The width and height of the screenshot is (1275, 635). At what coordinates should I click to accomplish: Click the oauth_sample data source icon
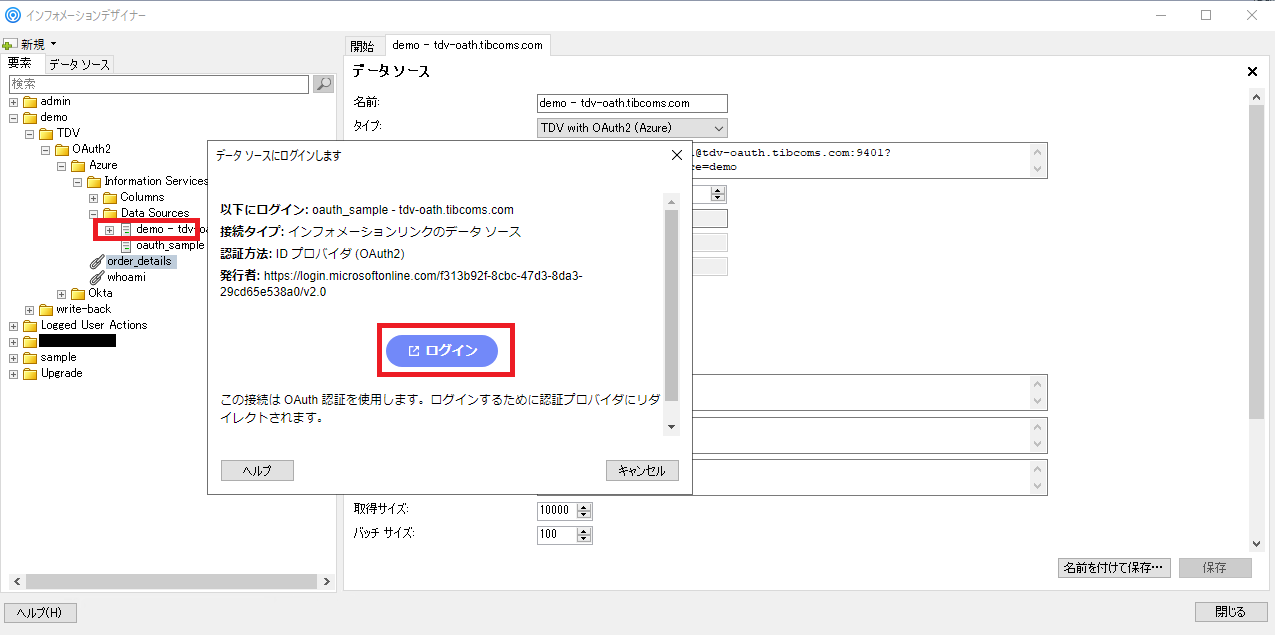click(126, 246)
